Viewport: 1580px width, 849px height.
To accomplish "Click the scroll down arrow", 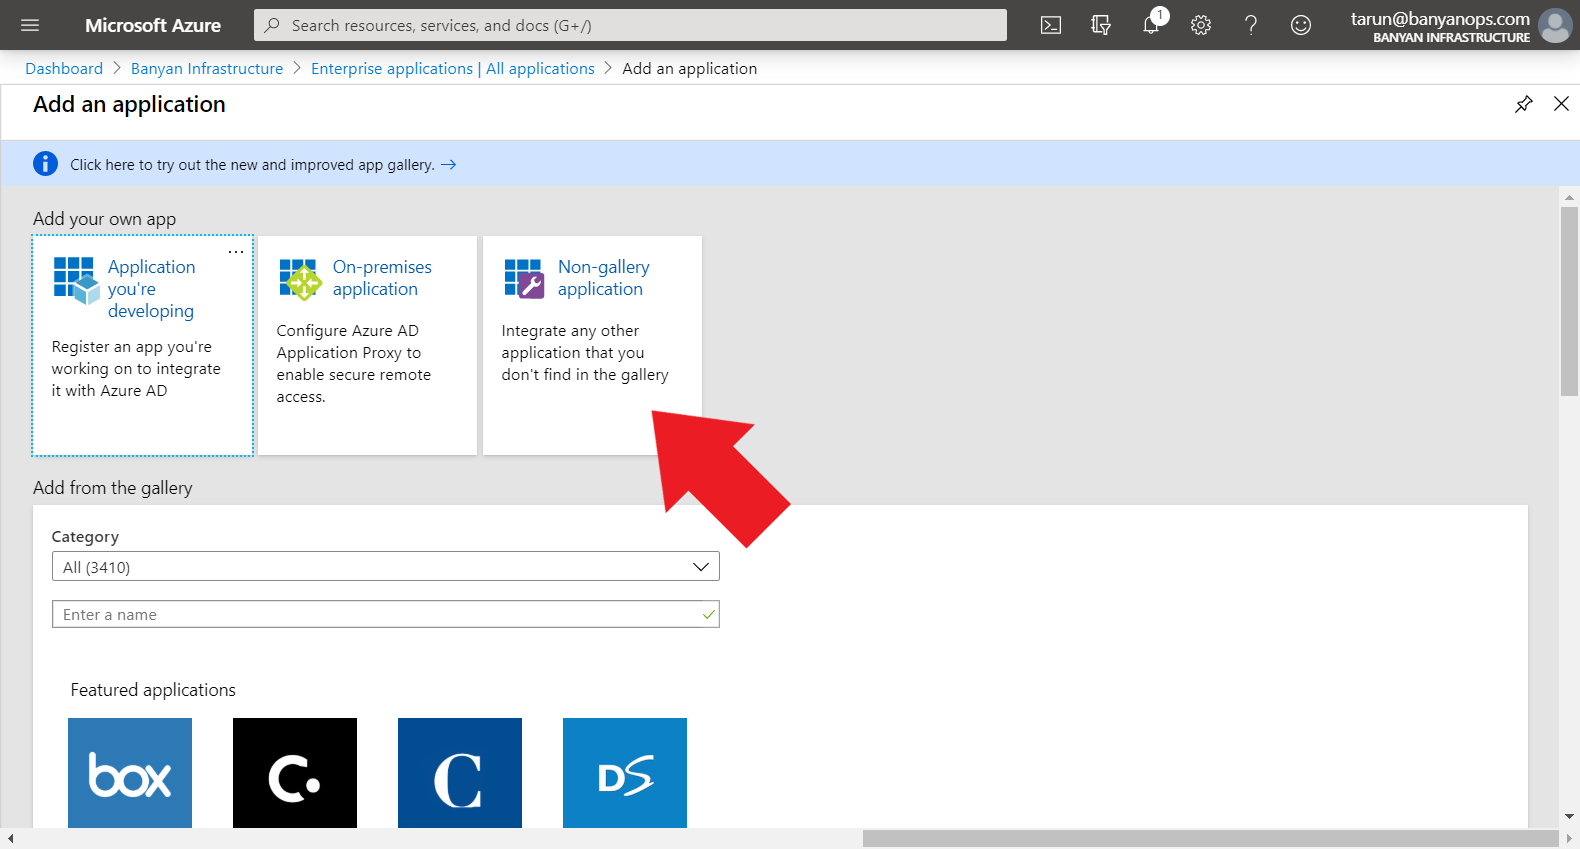I will tap(1569, 816).
